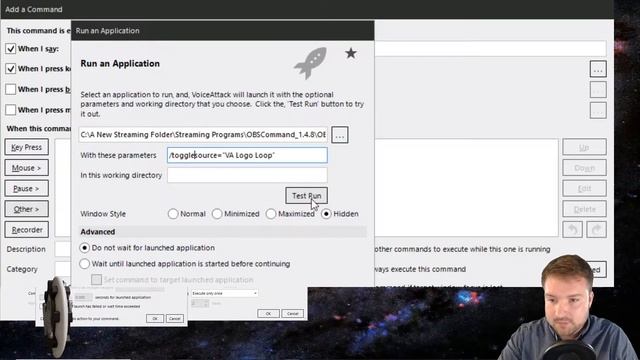
Task: Click the In this working directory field
Action: (x=247, y=175)
